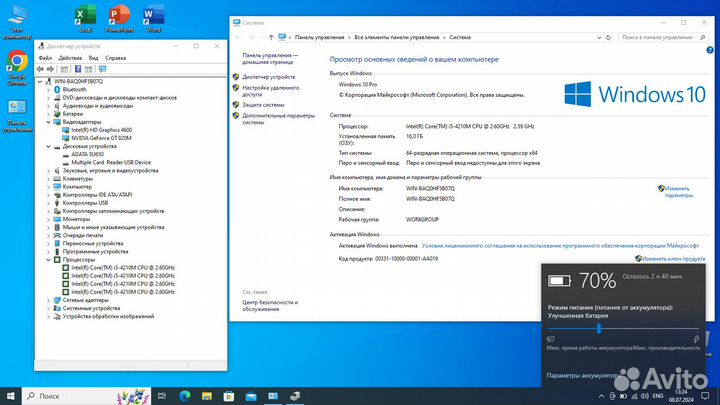Click Forward arrow in Device Manager toolbar
720x405 pixels.
50,69
